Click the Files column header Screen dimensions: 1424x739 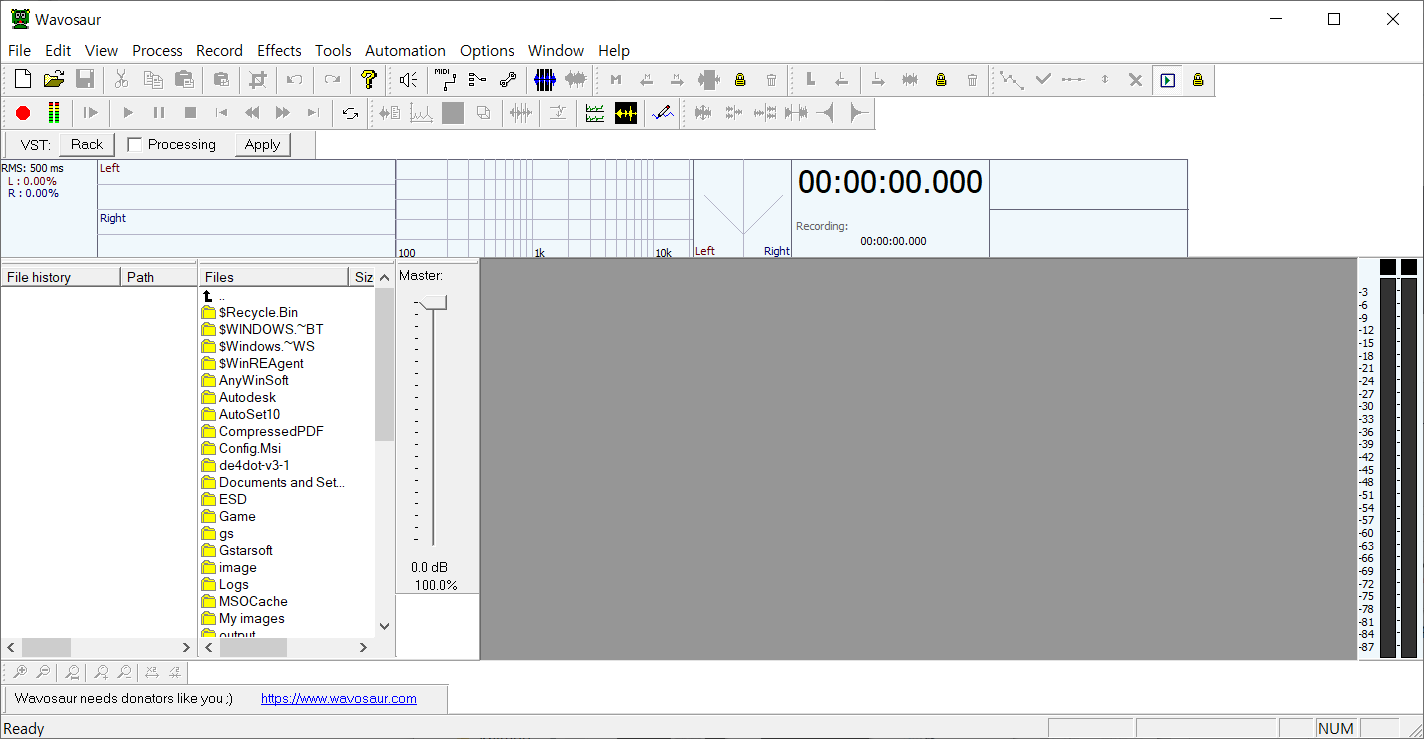click(x=274, y=277)
